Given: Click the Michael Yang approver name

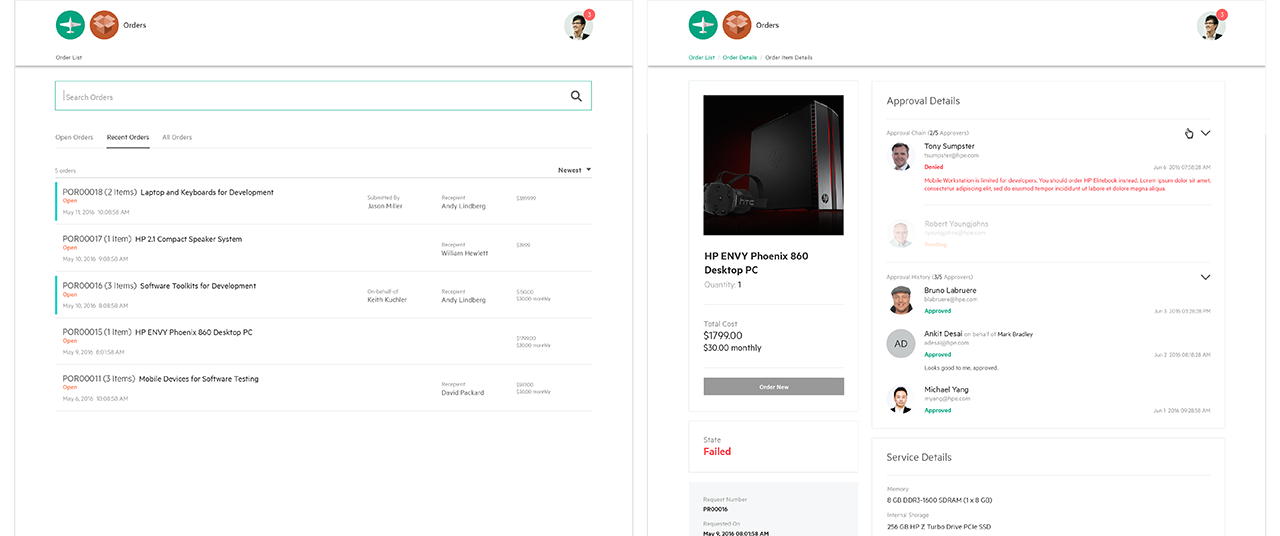Looking at the screenshot, I should coord(946,390).
